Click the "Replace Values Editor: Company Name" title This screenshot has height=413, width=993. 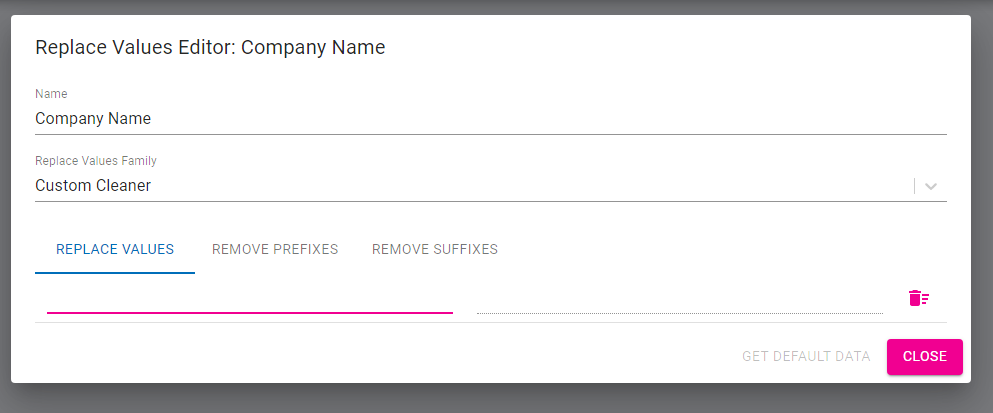point(210,47)
